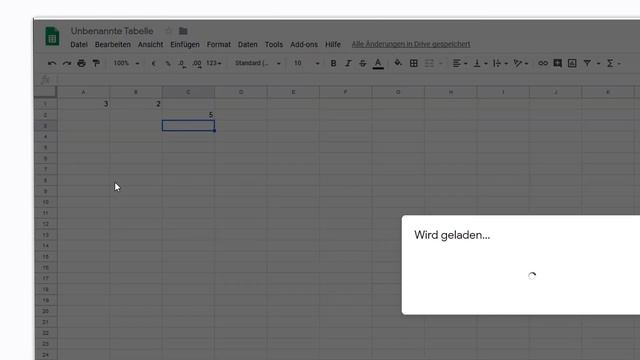Viewport: 640px width, 360px height.
Task: Open the Datei menu
Action: (x=79, y=44)
